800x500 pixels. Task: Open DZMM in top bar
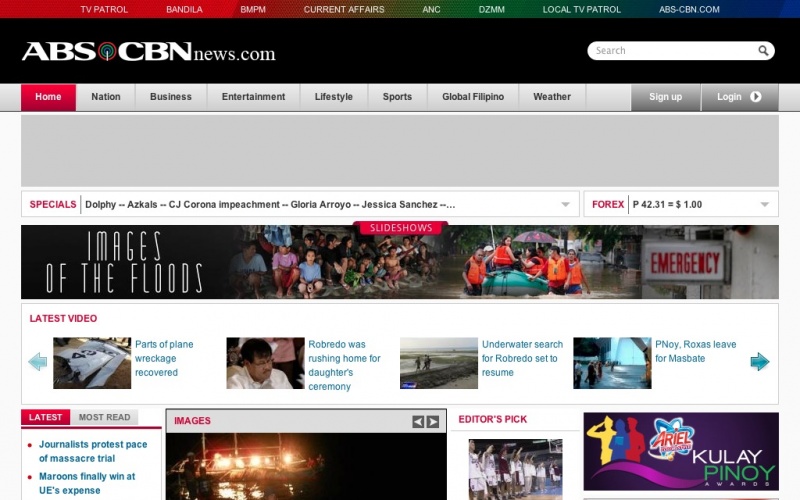(x=492, y=9)
